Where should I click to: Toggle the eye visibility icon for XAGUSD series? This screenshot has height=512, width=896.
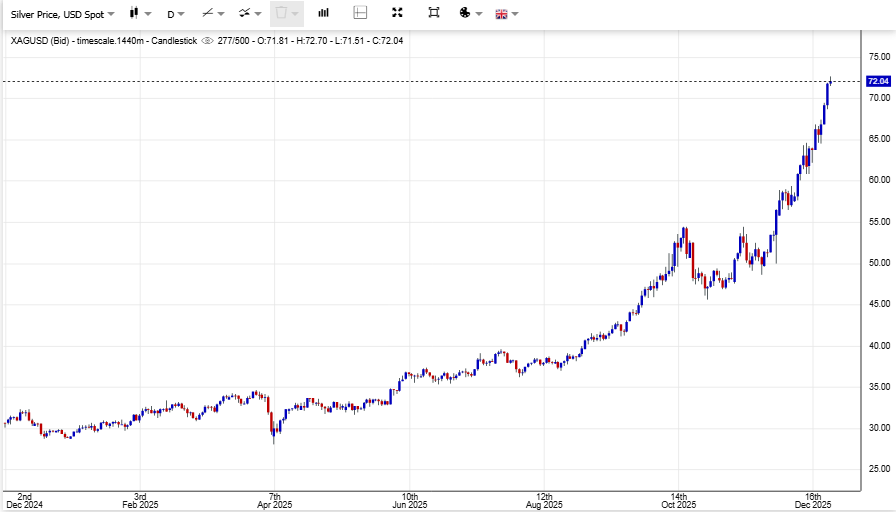(x=207, y=41)
